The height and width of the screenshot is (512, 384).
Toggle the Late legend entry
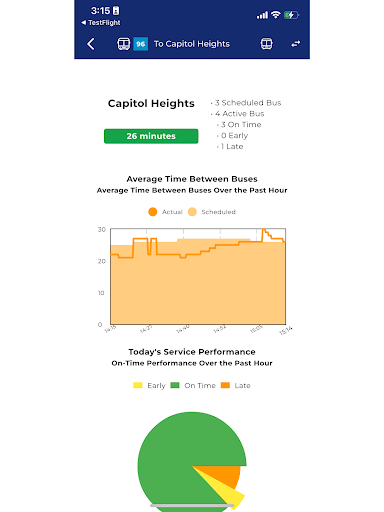236,385
